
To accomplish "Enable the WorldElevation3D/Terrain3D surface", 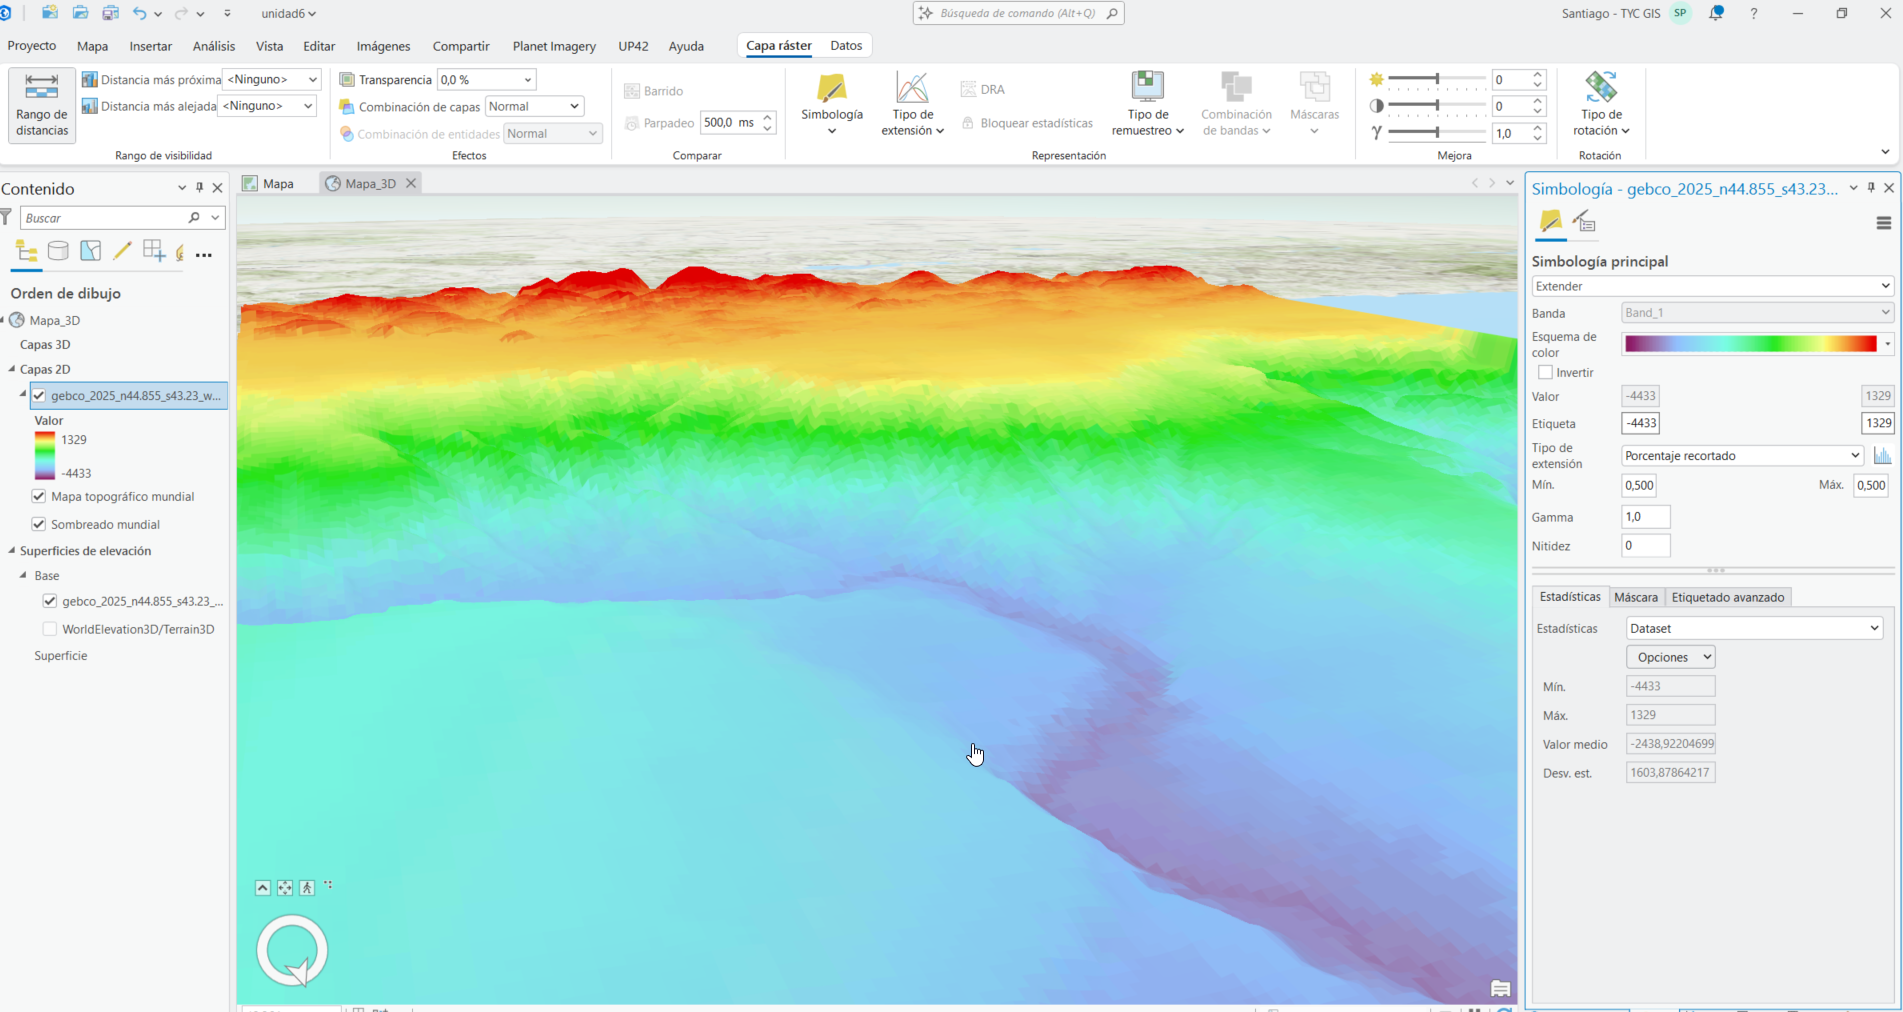I will 50,629.
